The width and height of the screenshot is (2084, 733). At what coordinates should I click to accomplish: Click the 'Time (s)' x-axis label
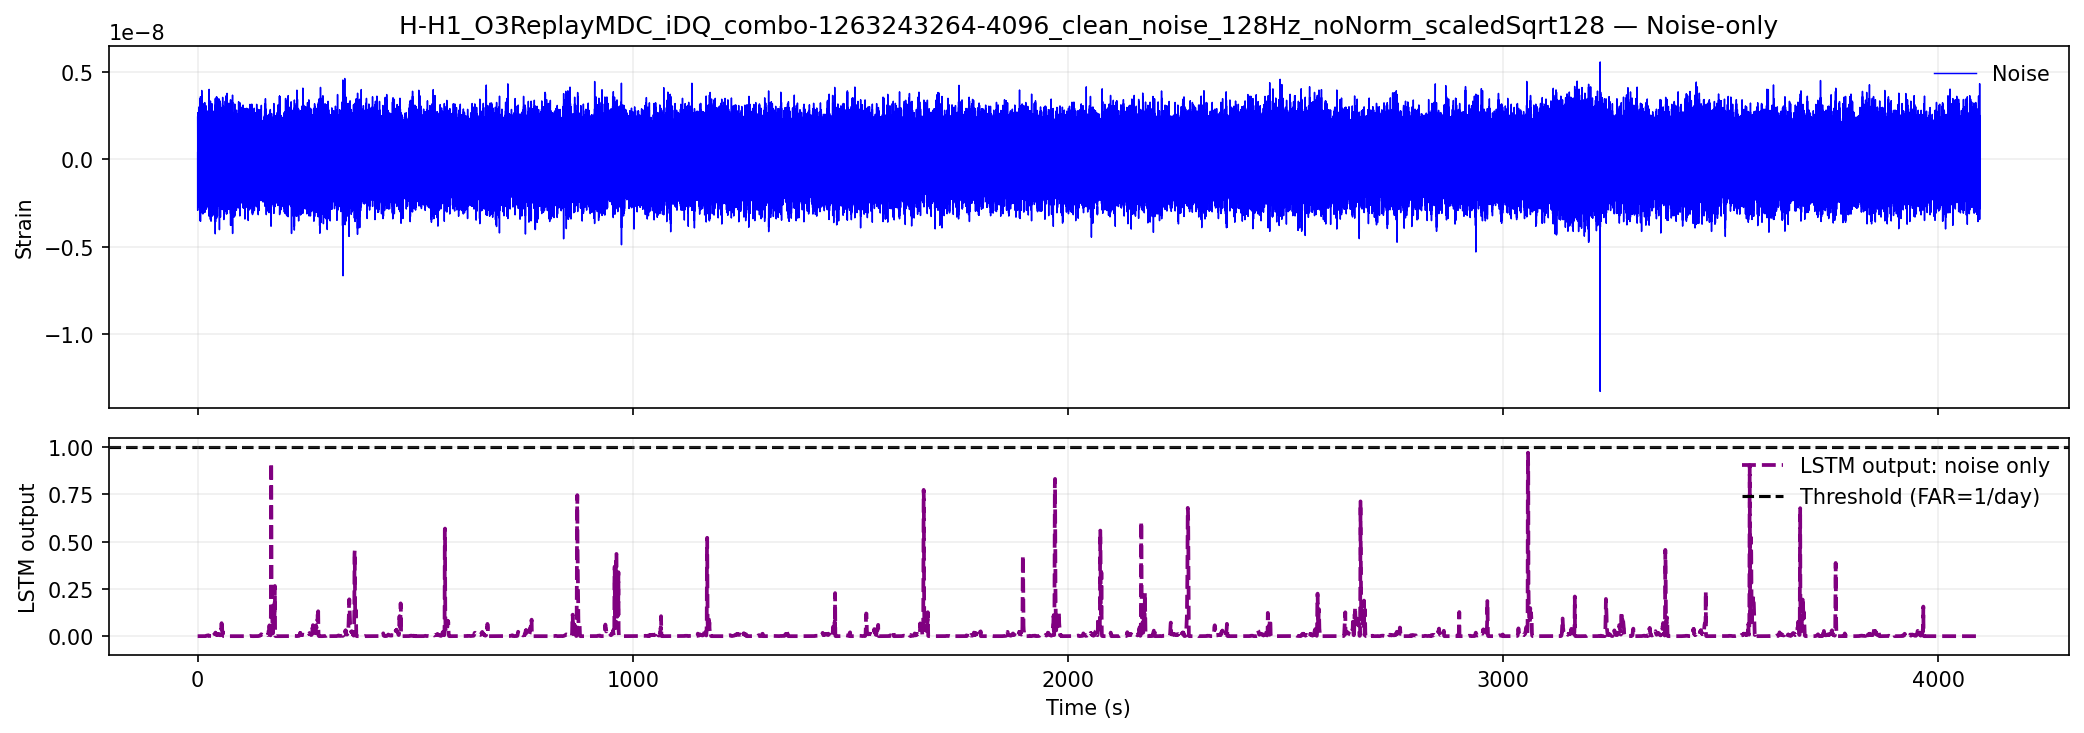[x=1088, y=708]
